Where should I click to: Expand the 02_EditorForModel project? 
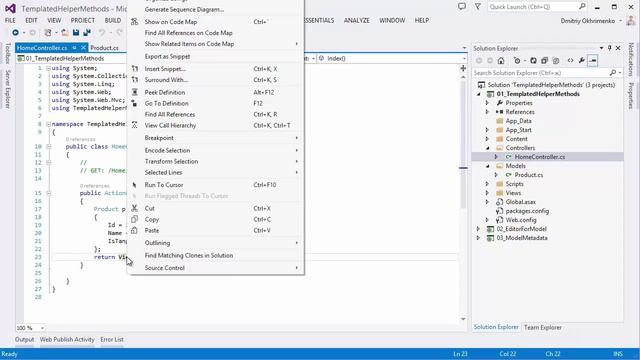tap(478, 229)
